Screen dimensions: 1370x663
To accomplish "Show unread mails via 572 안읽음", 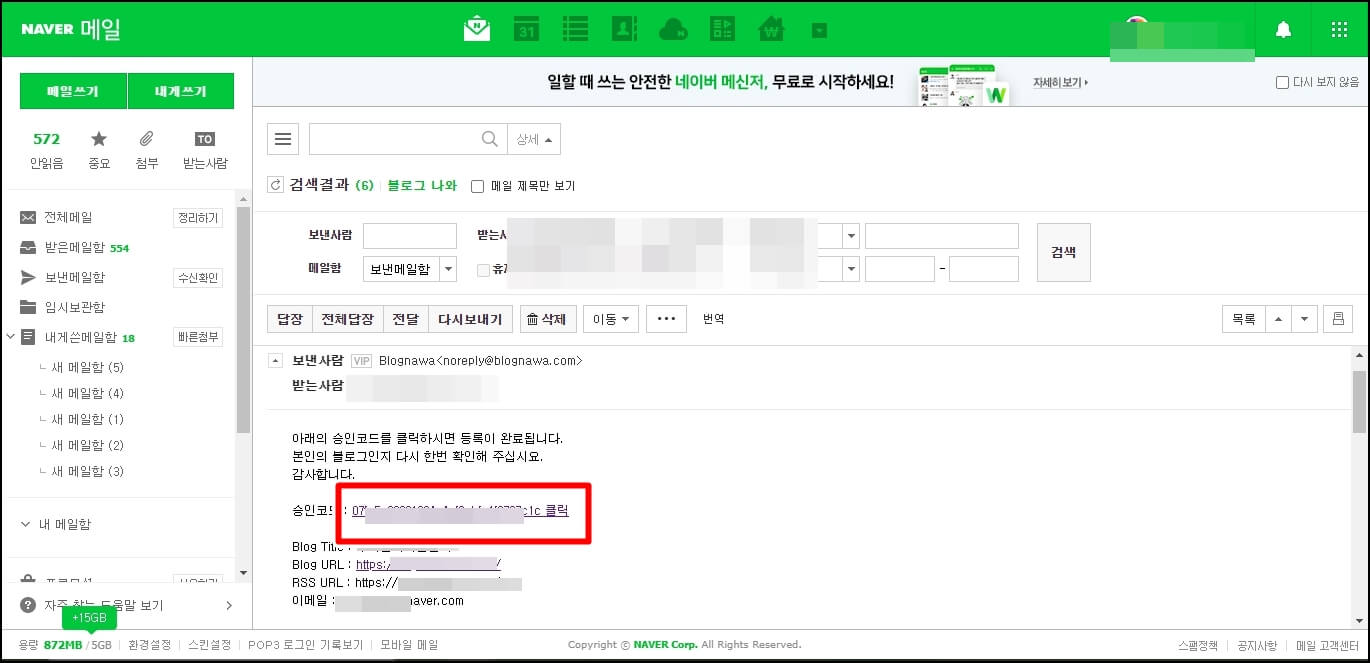I will pyautogui.click(x=46, y=150).
